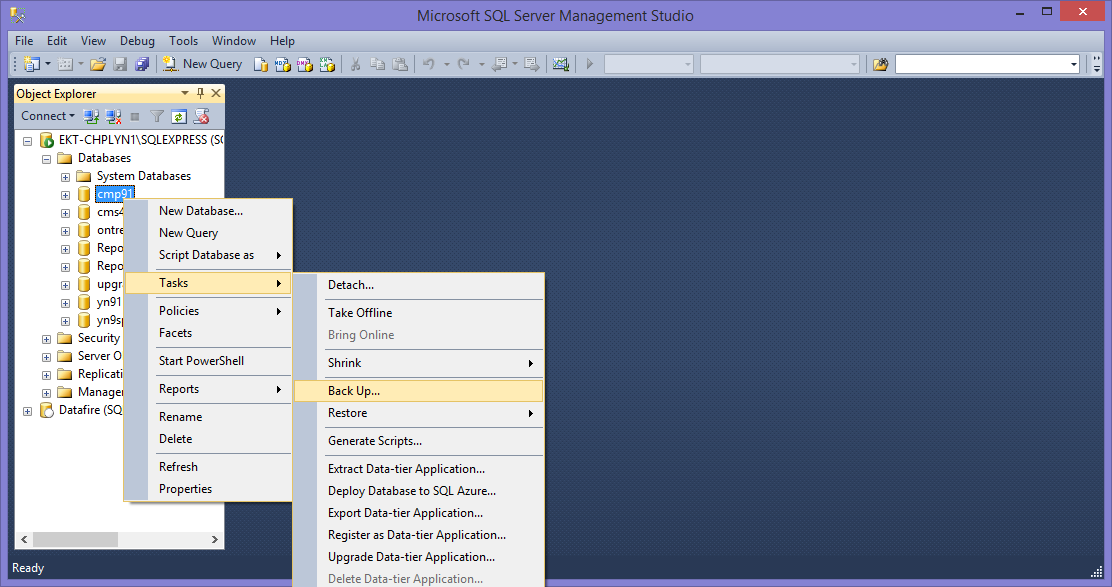The width and height of the screenshot is (1112, 587).
Task: Click the Add New Item toolbar icon
Action: pos(65,65)
